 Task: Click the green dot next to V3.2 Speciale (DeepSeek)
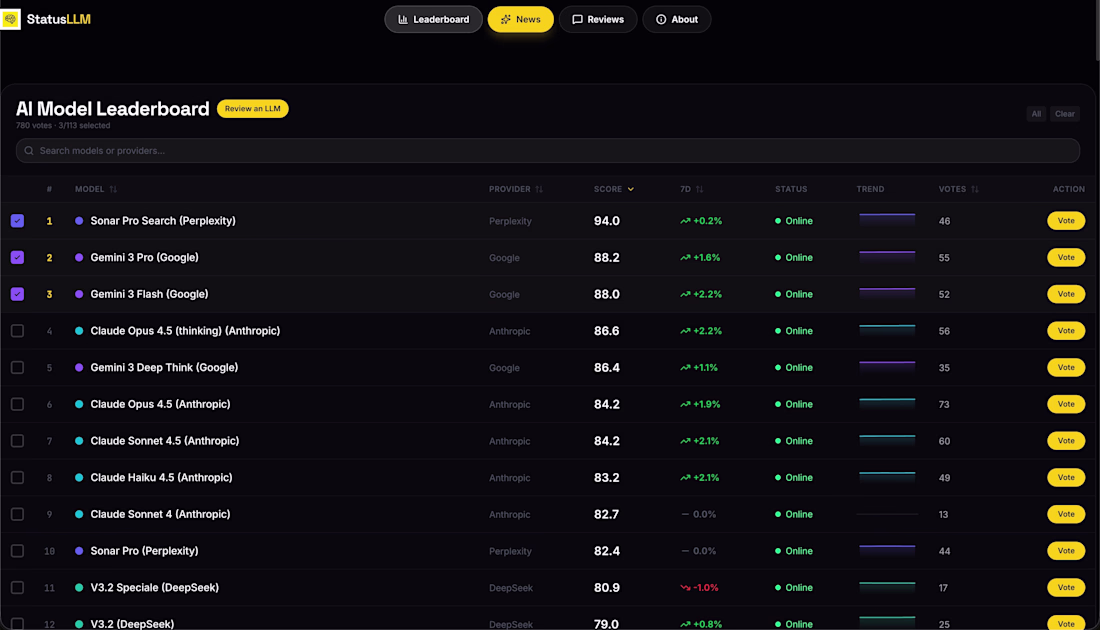coord(79,588)
